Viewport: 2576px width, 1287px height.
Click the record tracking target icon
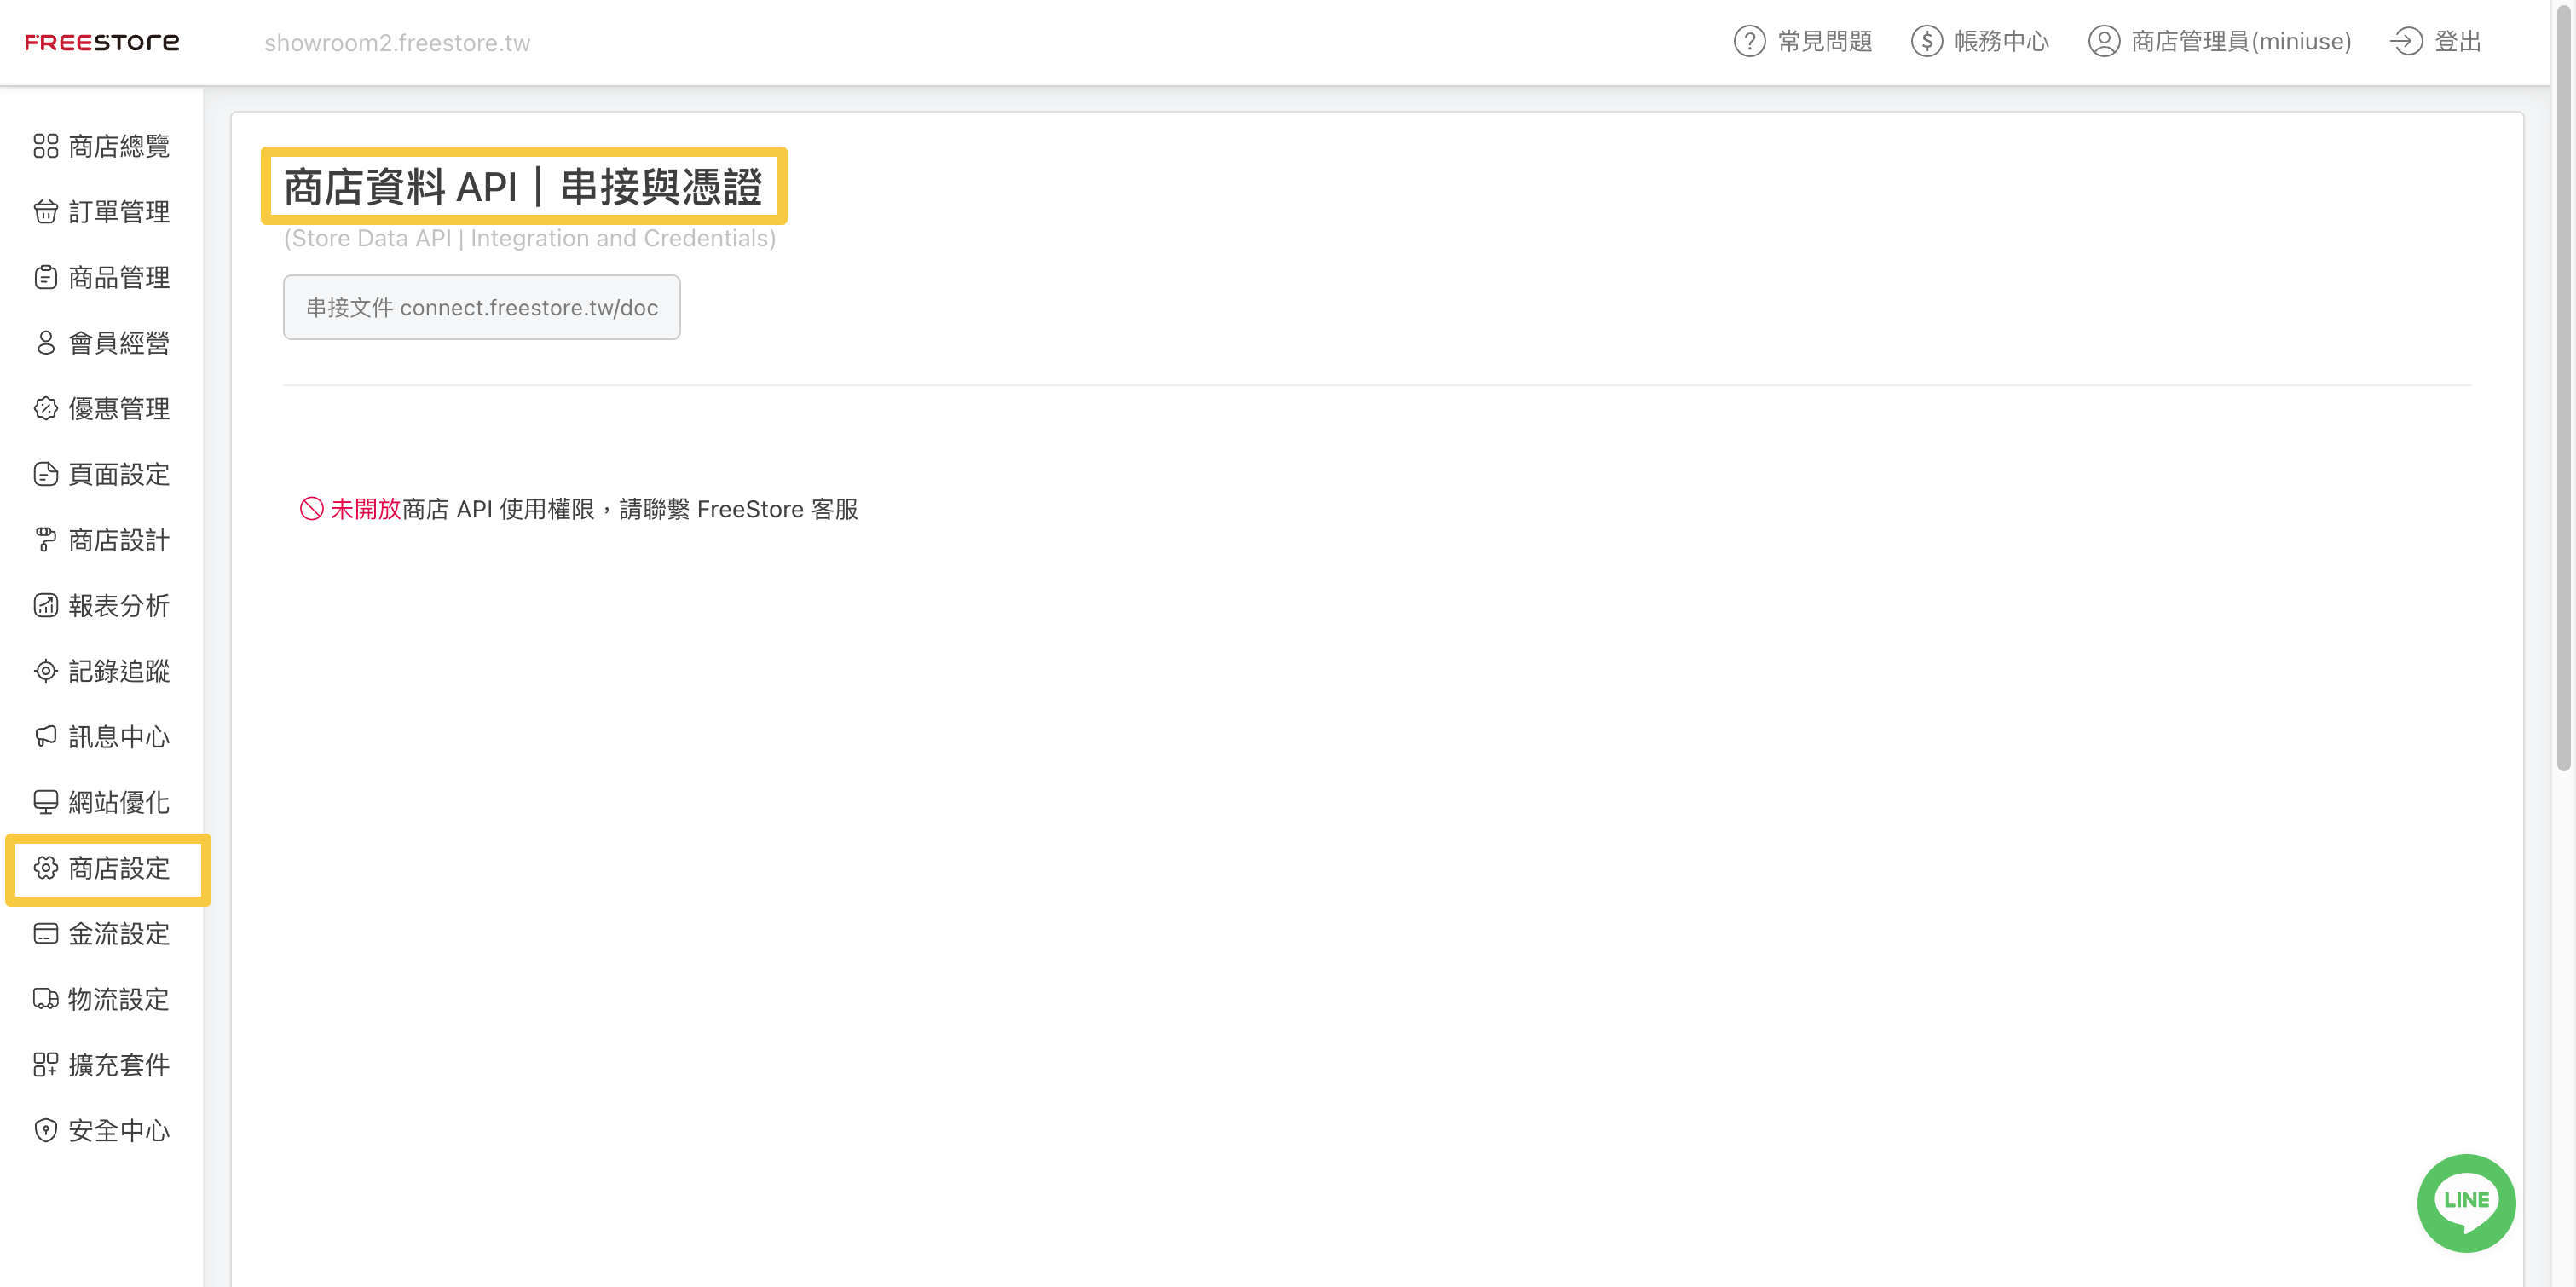click(x=46, y=671)
